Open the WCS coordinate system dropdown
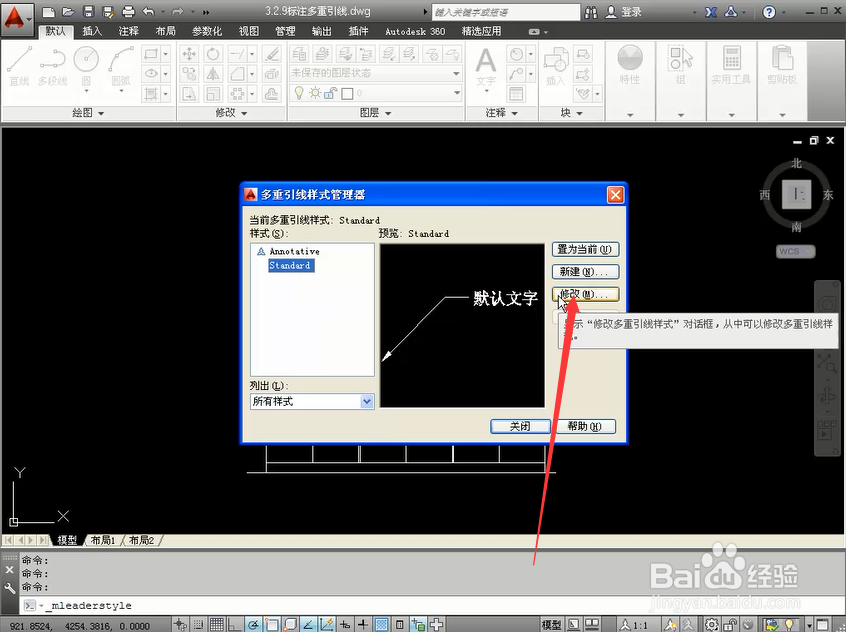The width and height of the screenshot is (846, 632). point(796,252)
